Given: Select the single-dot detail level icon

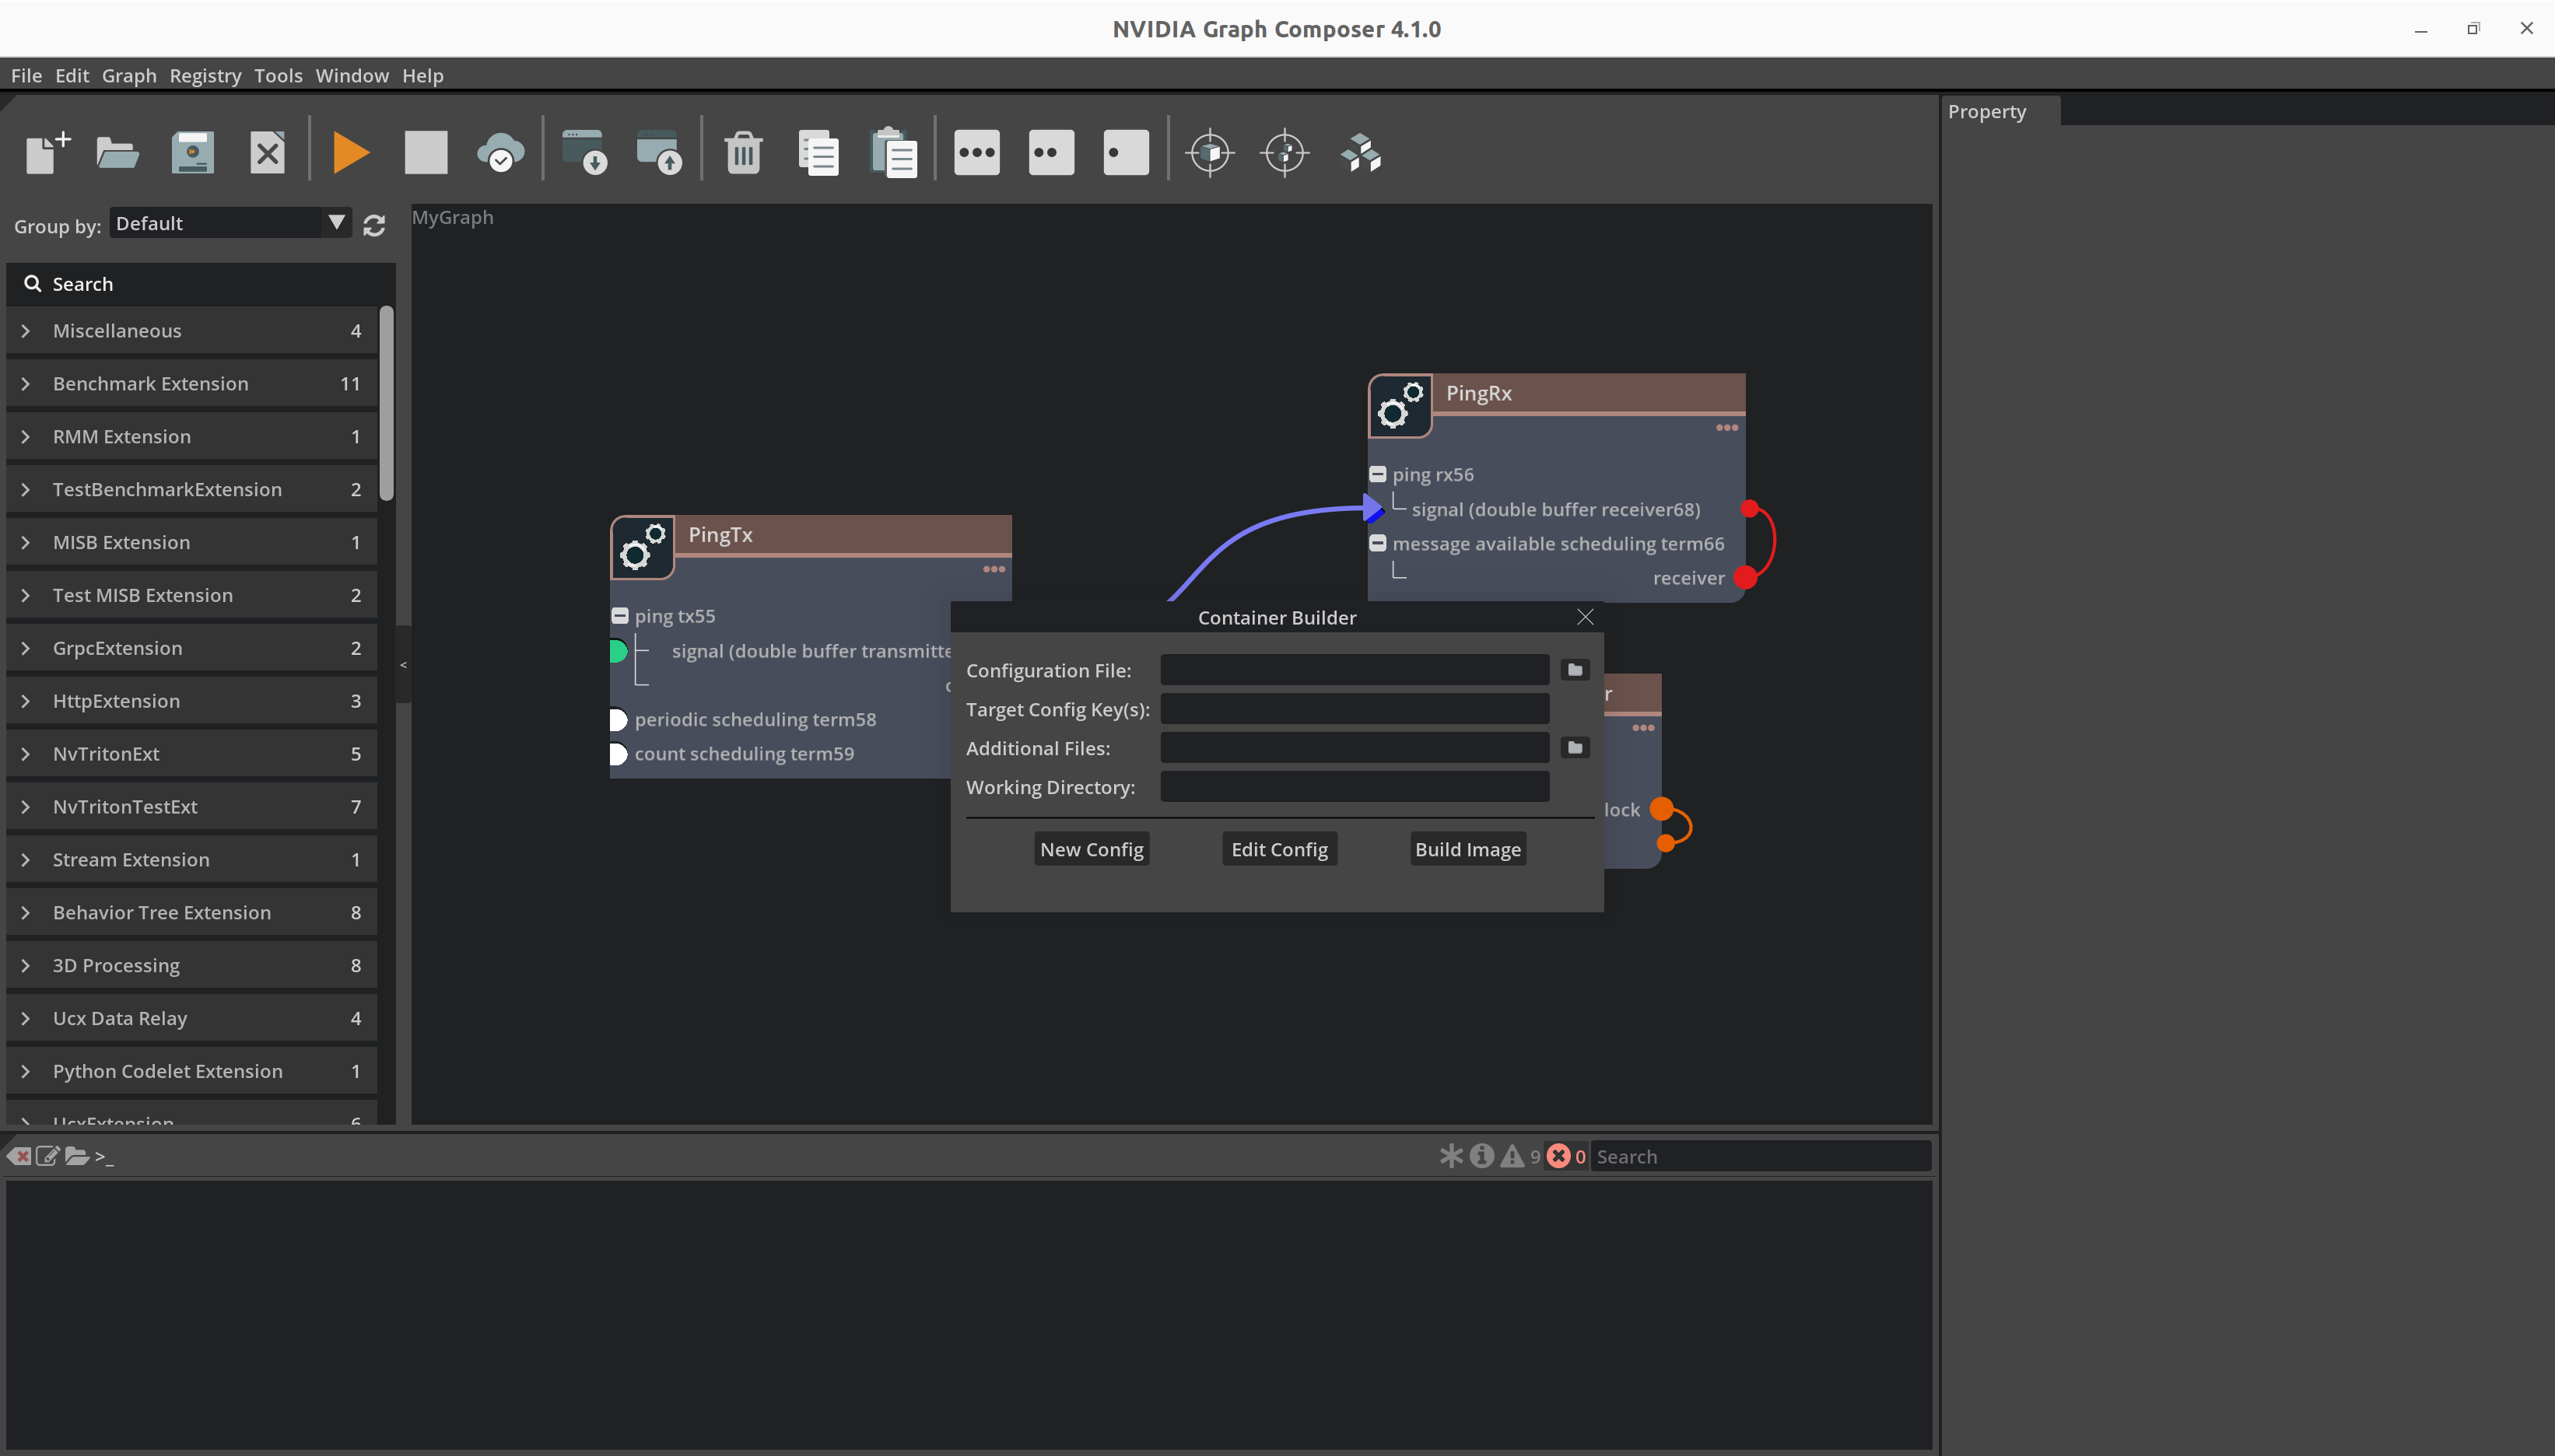Looking at the screenshot, I should click(1126, 153).
